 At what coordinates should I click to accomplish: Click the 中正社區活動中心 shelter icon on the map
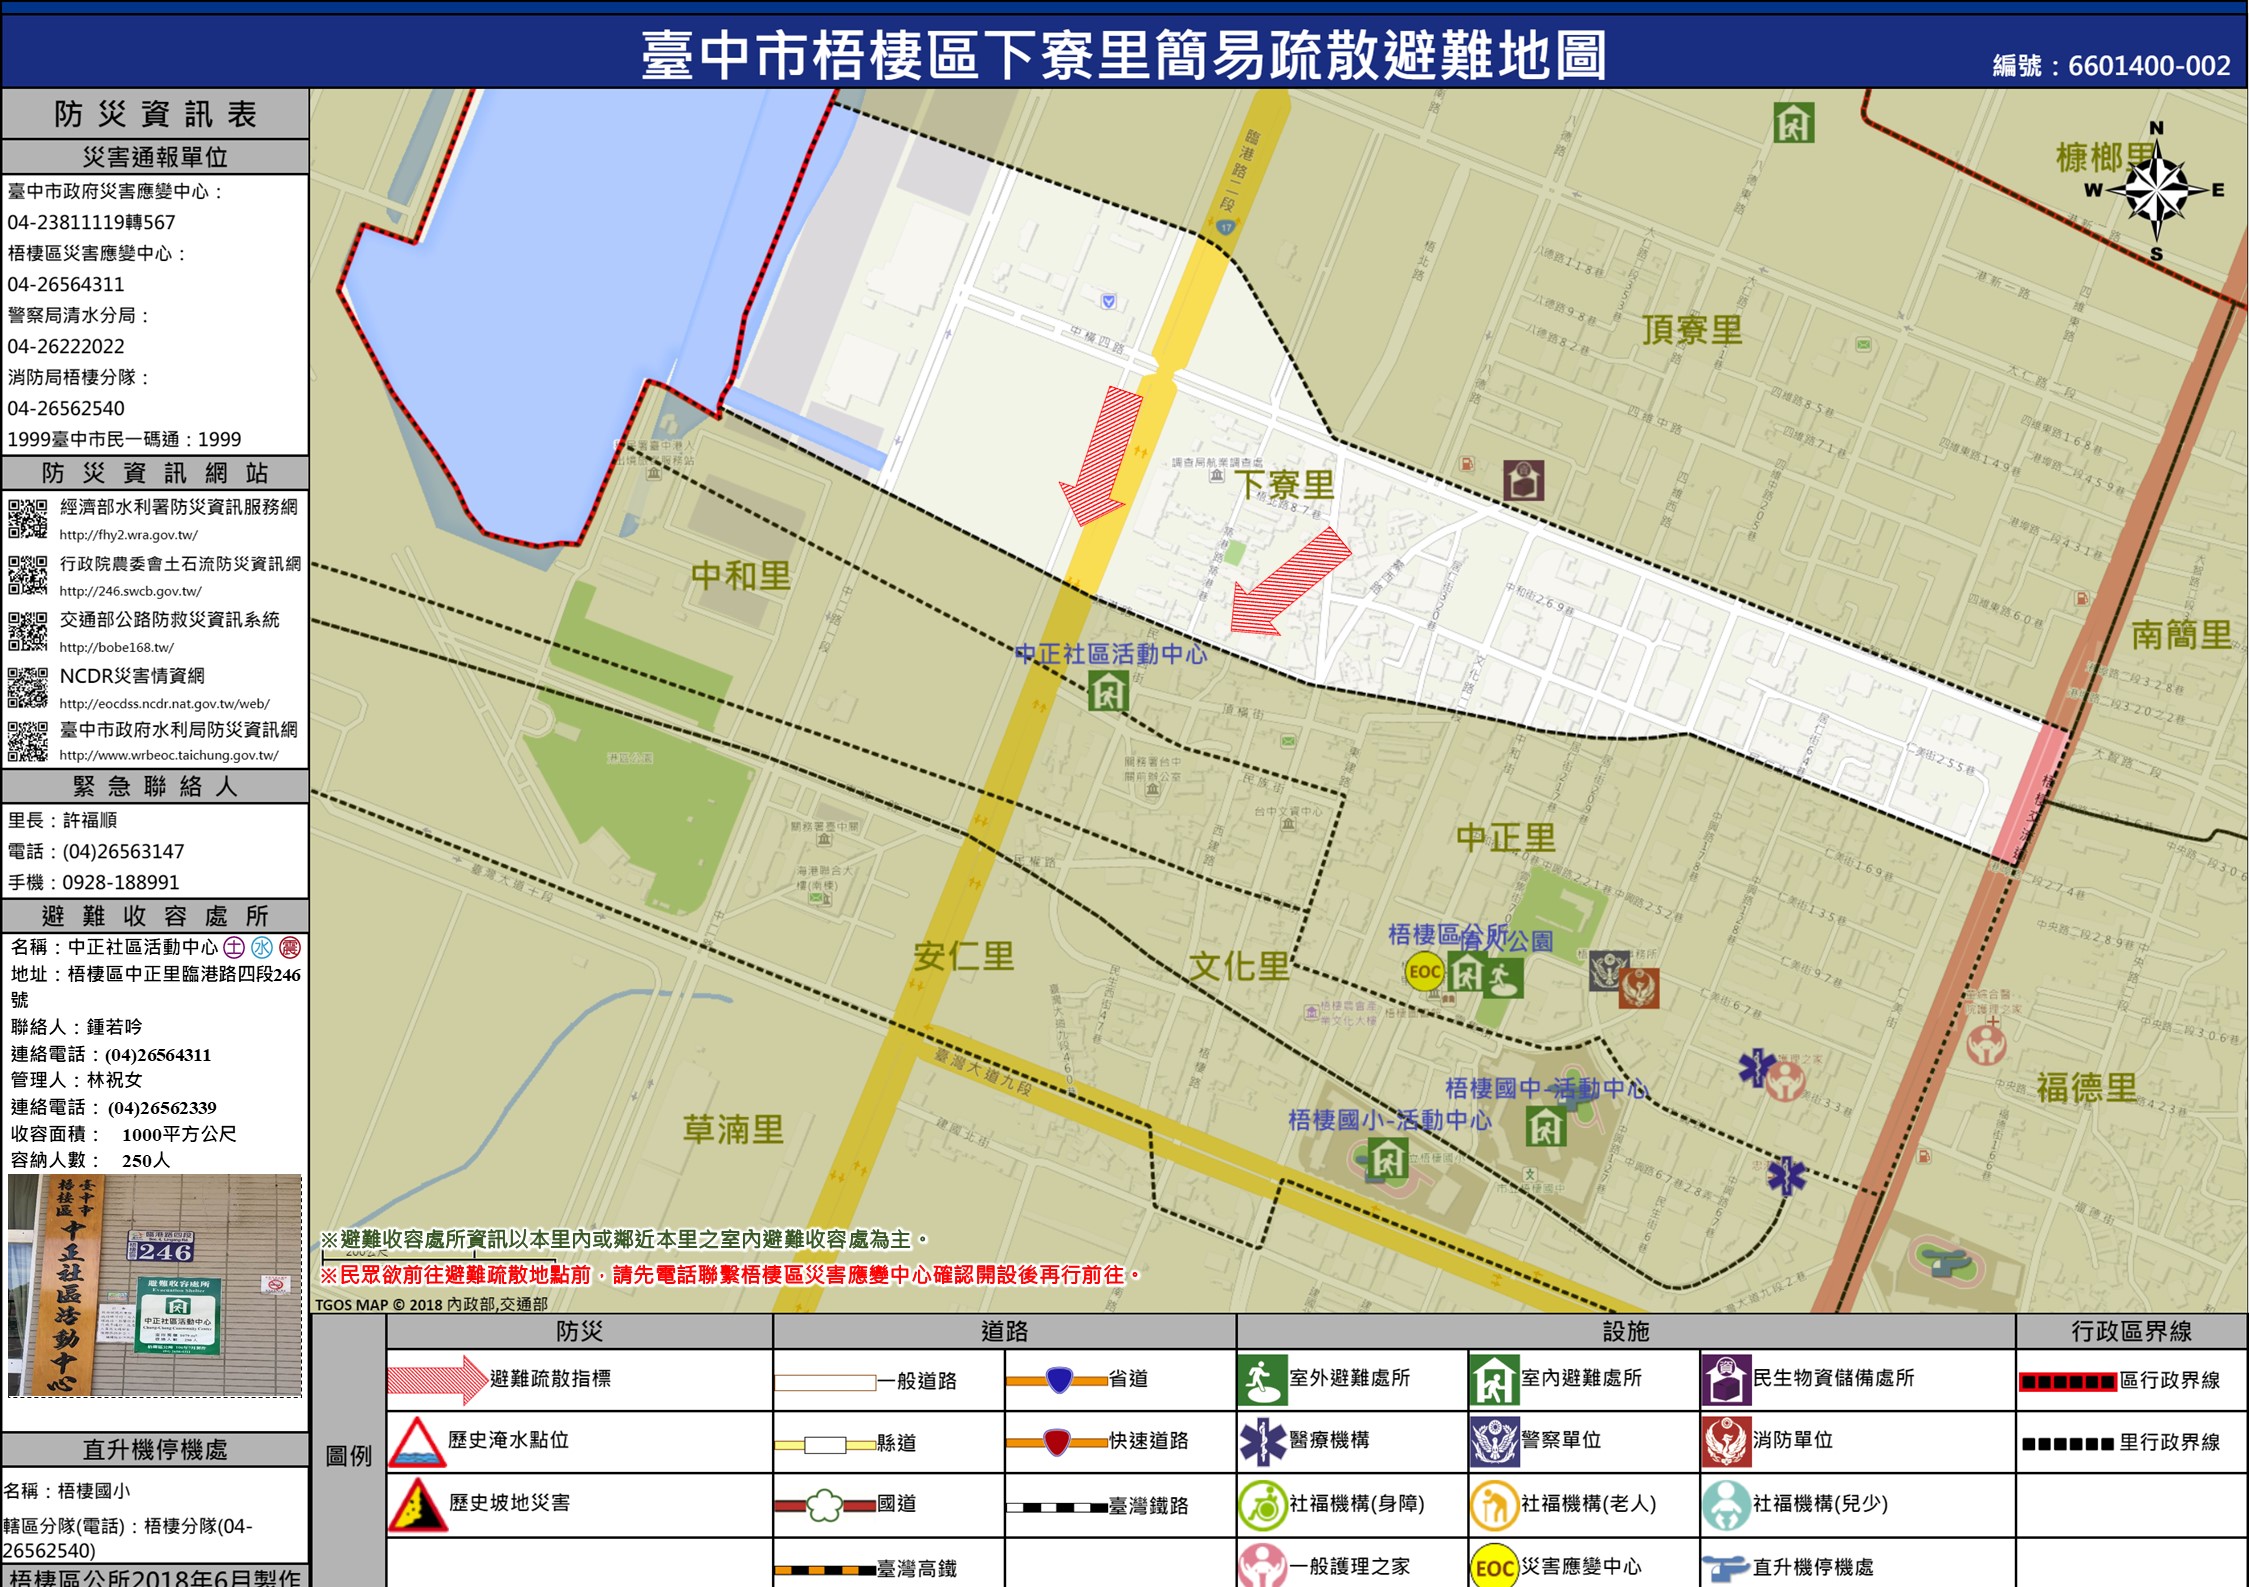(1108, 691)
